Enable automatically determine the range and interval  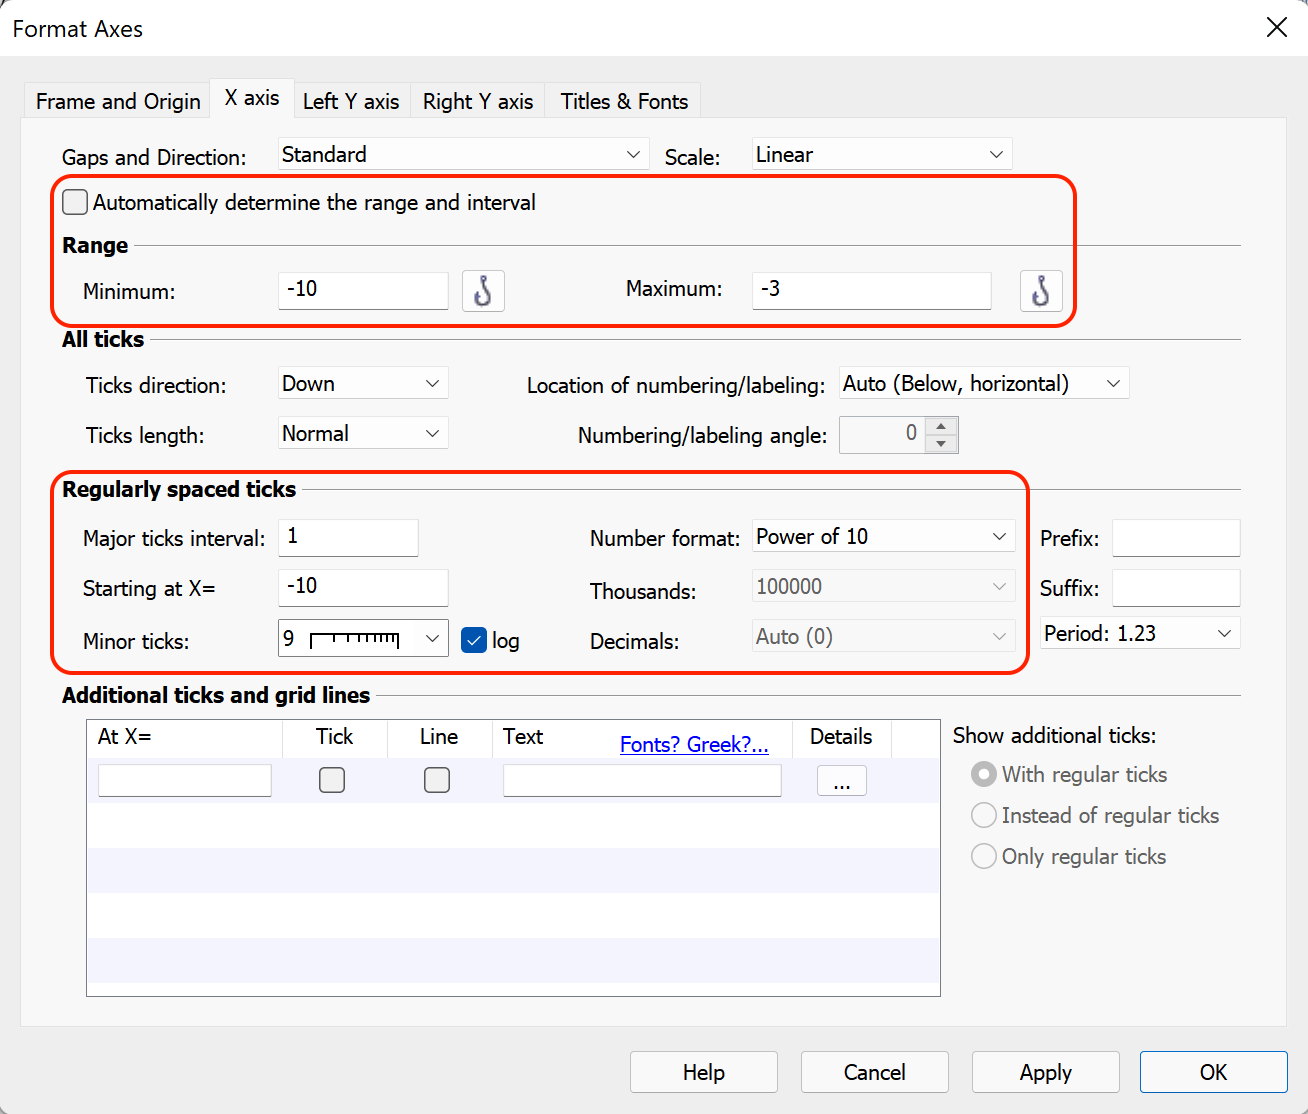point(75,202)
